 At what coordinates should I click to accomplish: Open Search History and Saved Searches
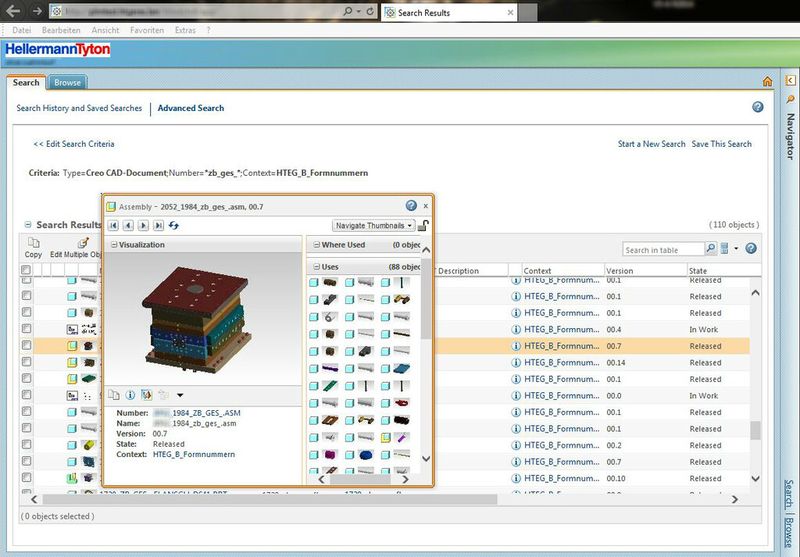(x=79, y=108)
